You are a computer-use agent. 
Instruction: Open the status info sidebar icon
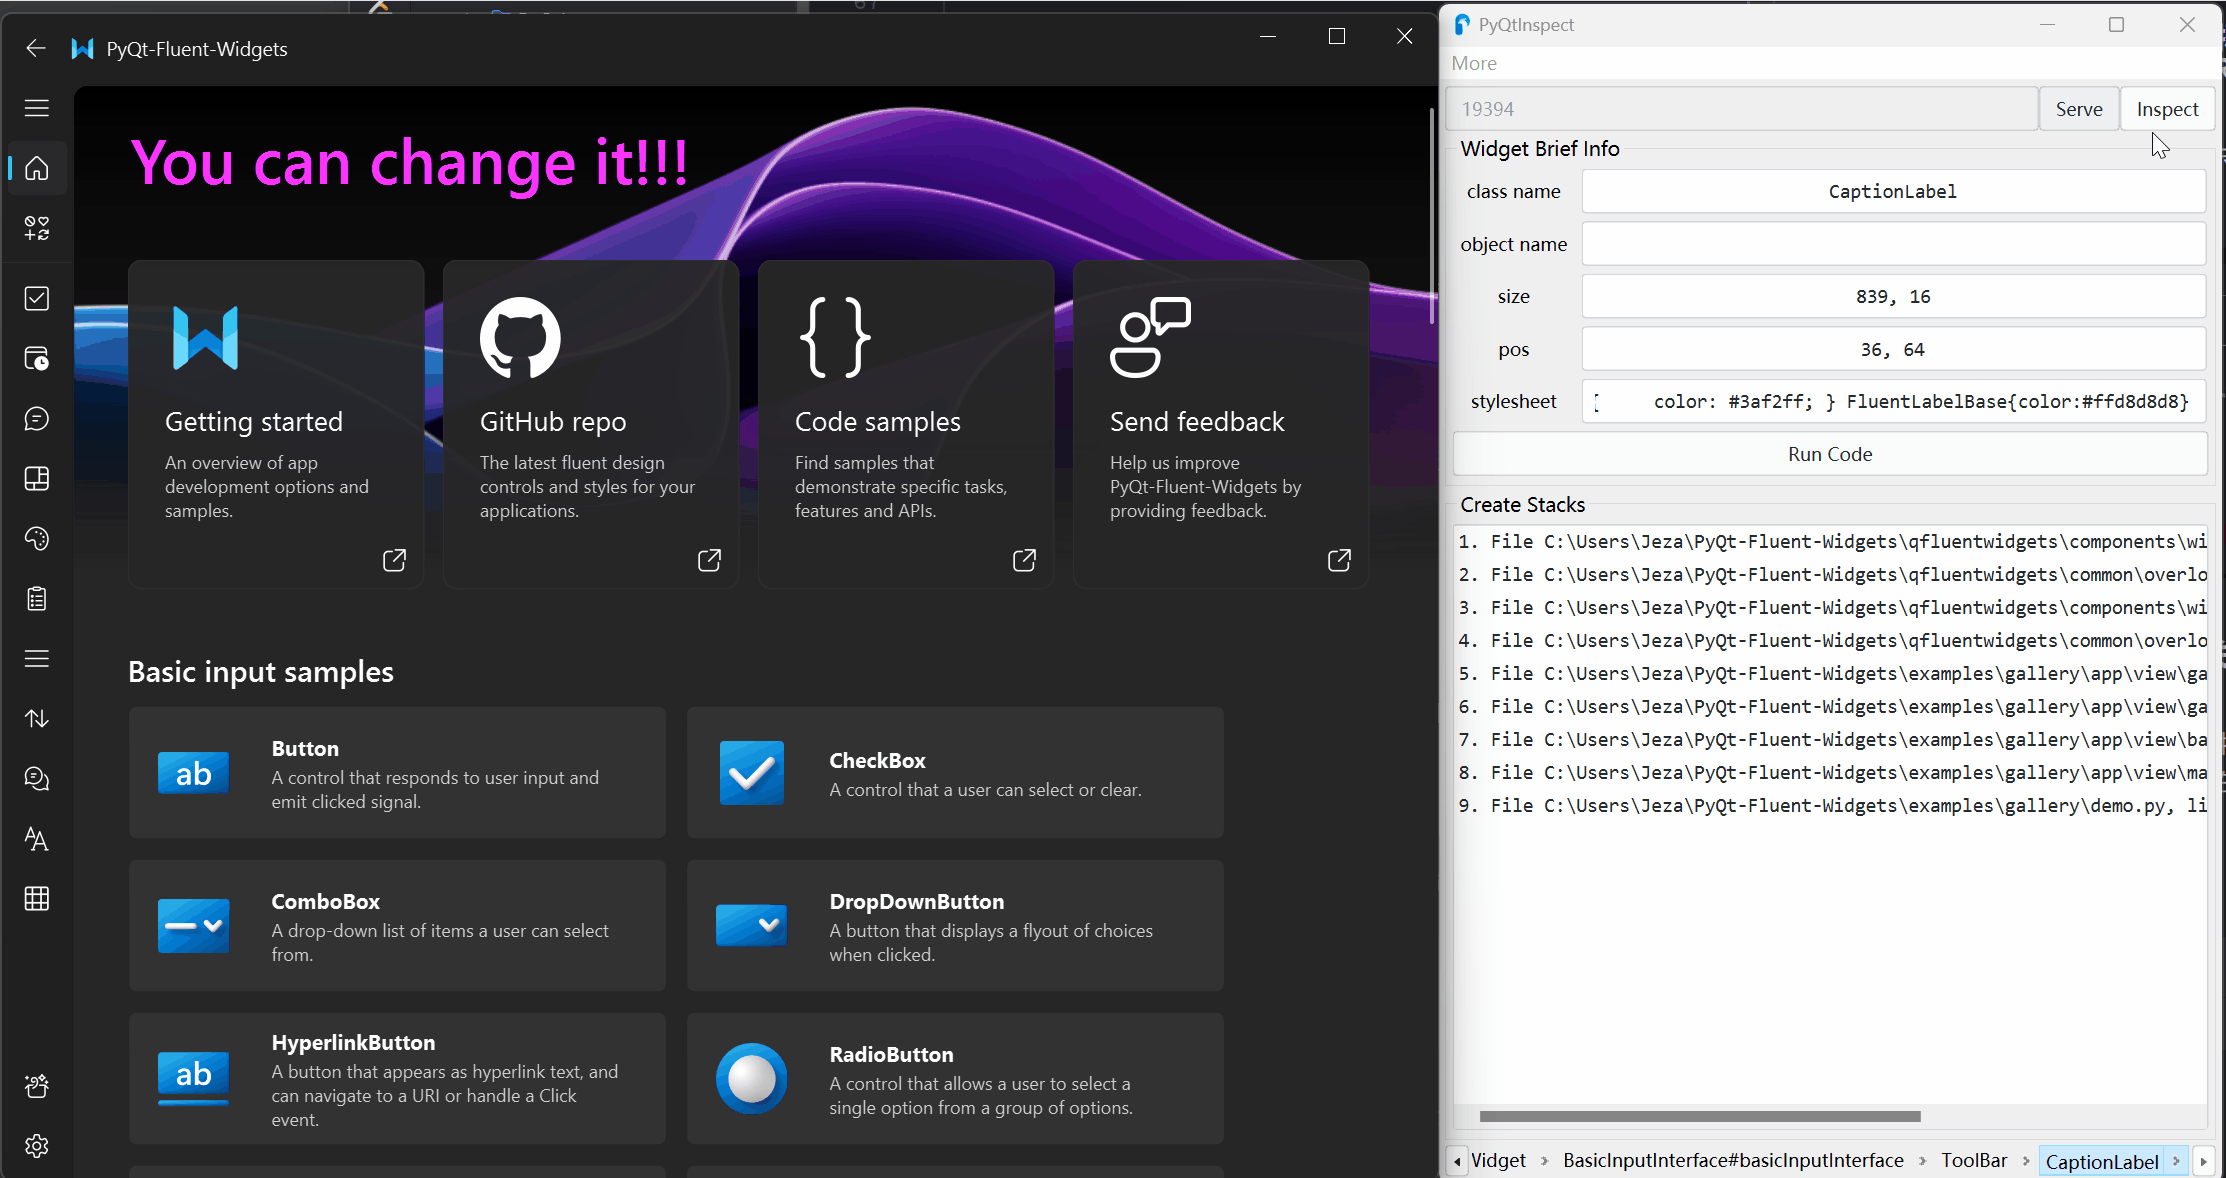[x=37, y=778]
